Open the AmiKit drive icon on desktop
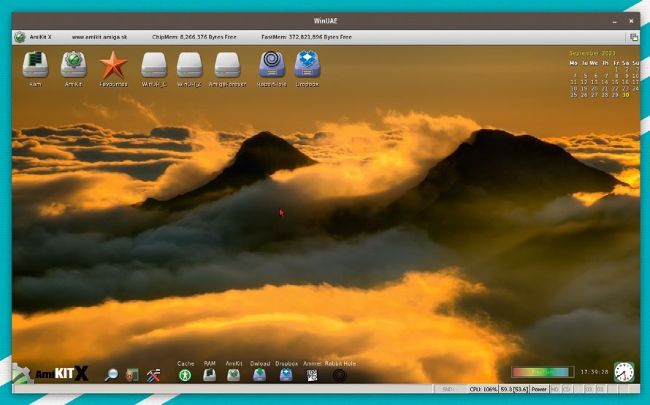The image size is (650, 405). point(73,66)
